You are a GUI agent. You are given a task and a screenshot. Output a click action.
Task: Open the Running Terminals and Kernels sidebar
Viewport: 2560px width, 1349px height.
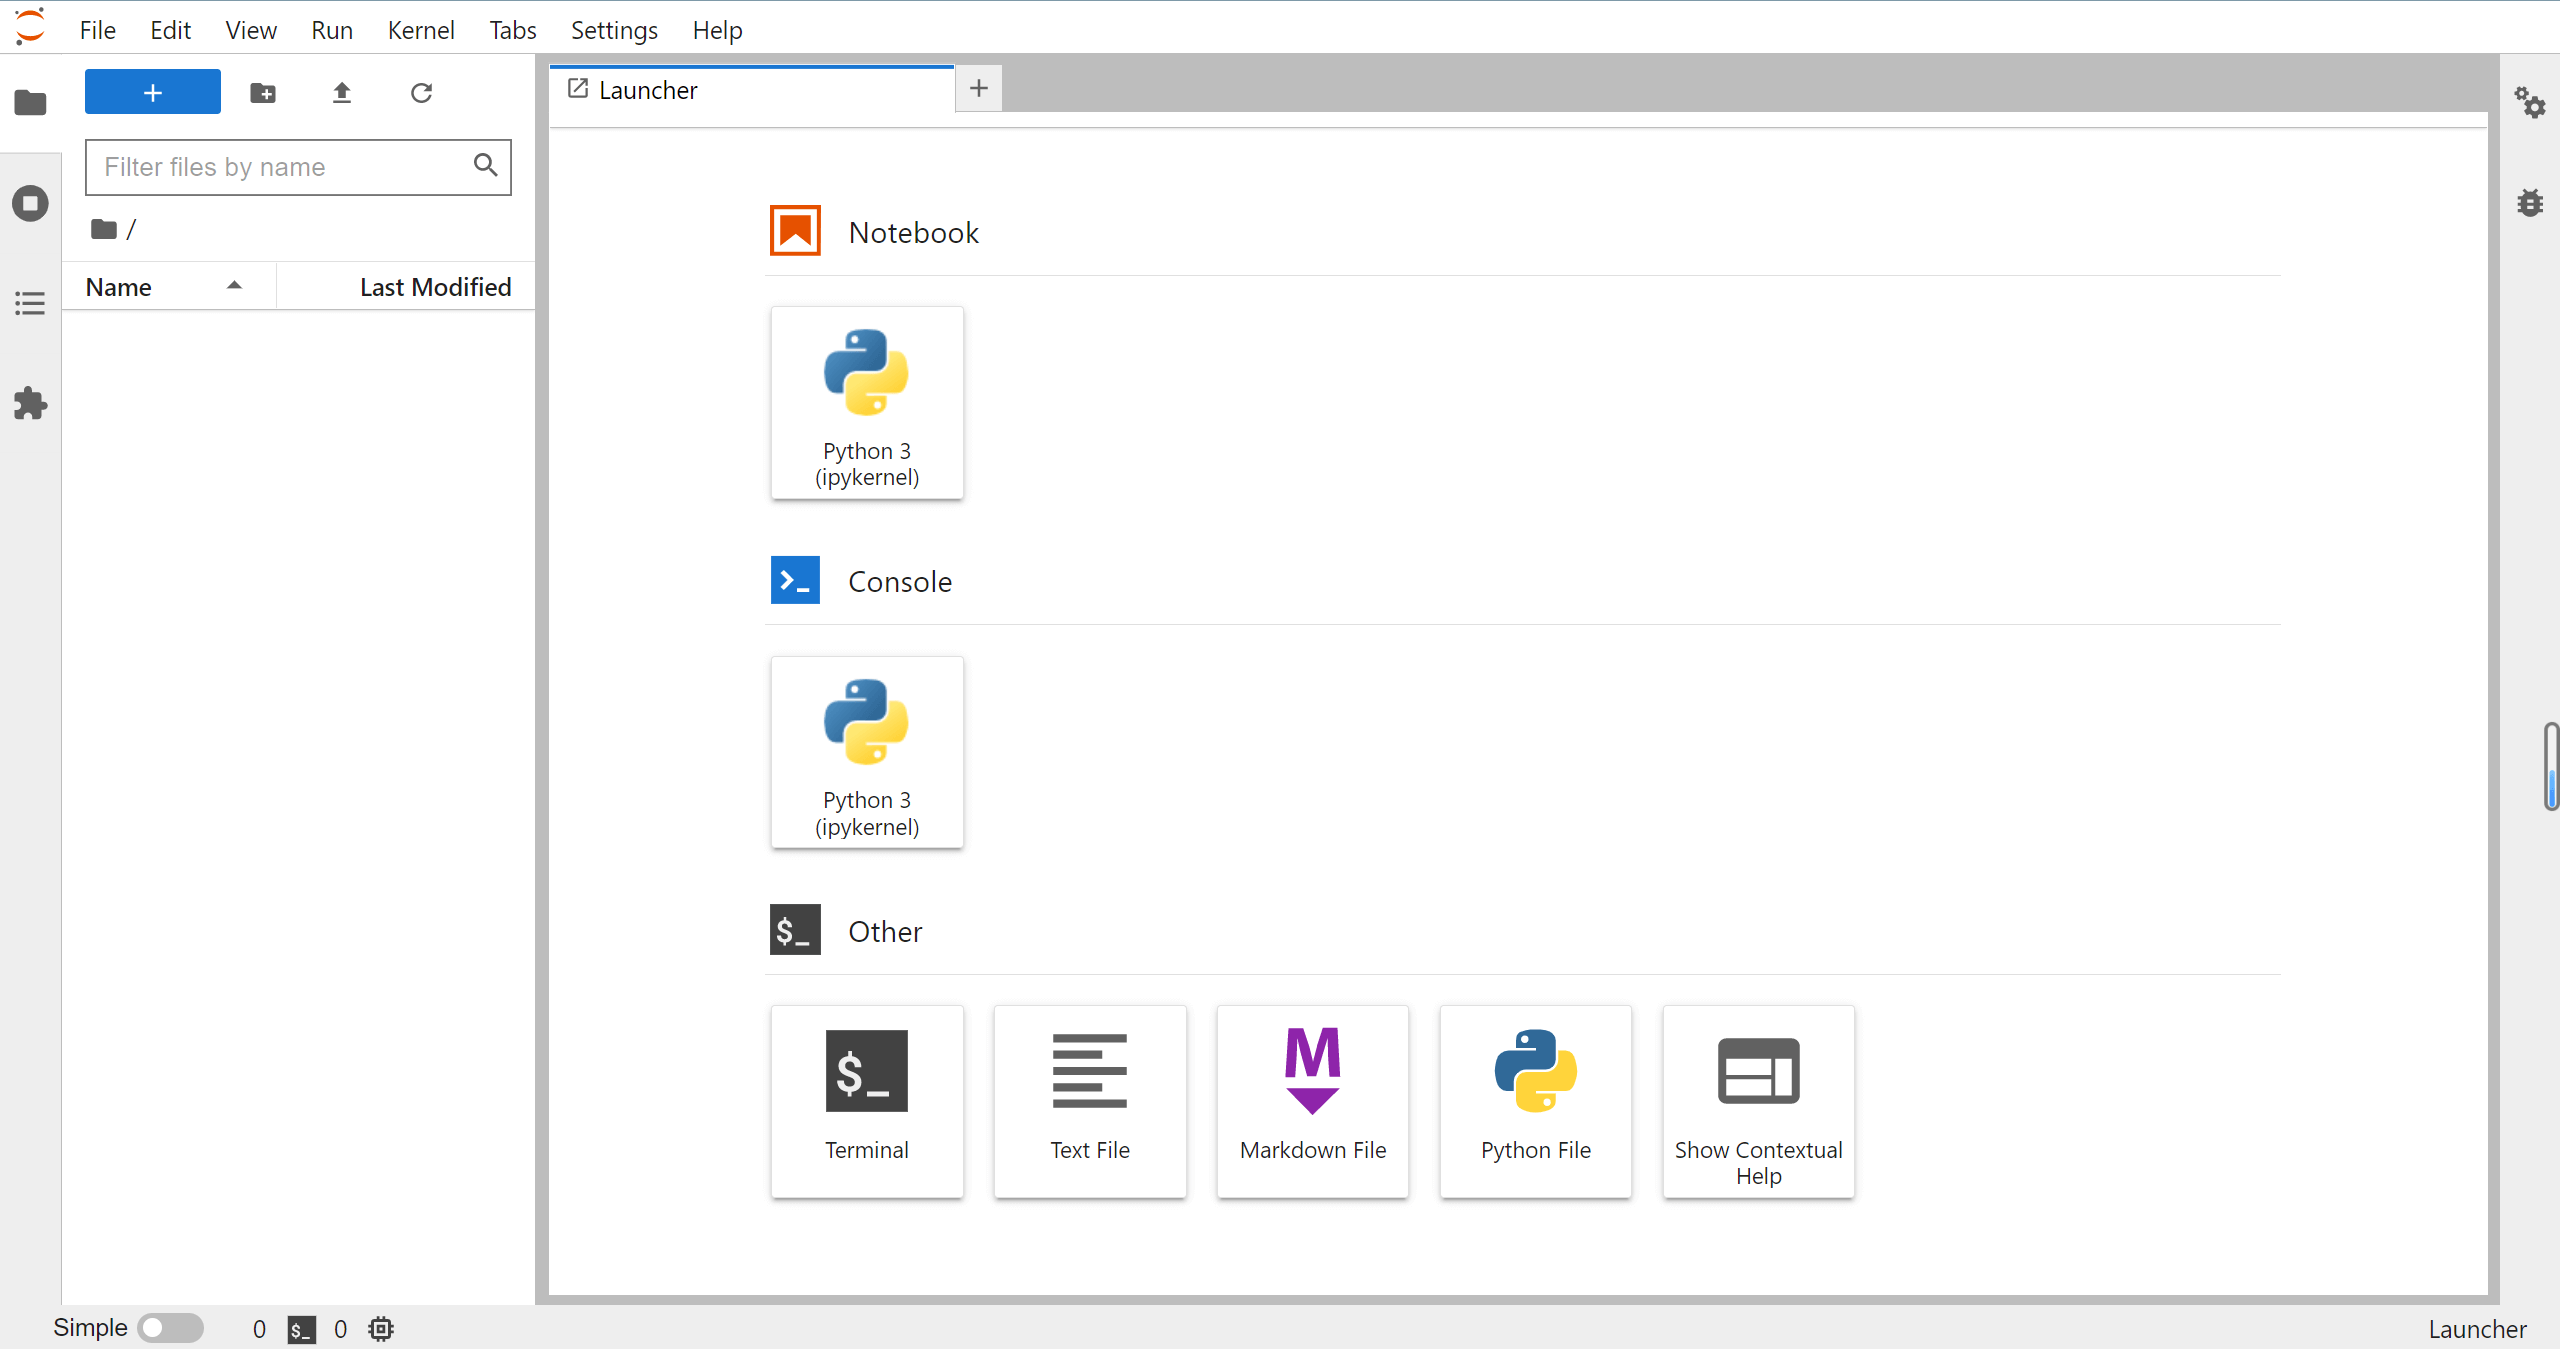point(30,204)
